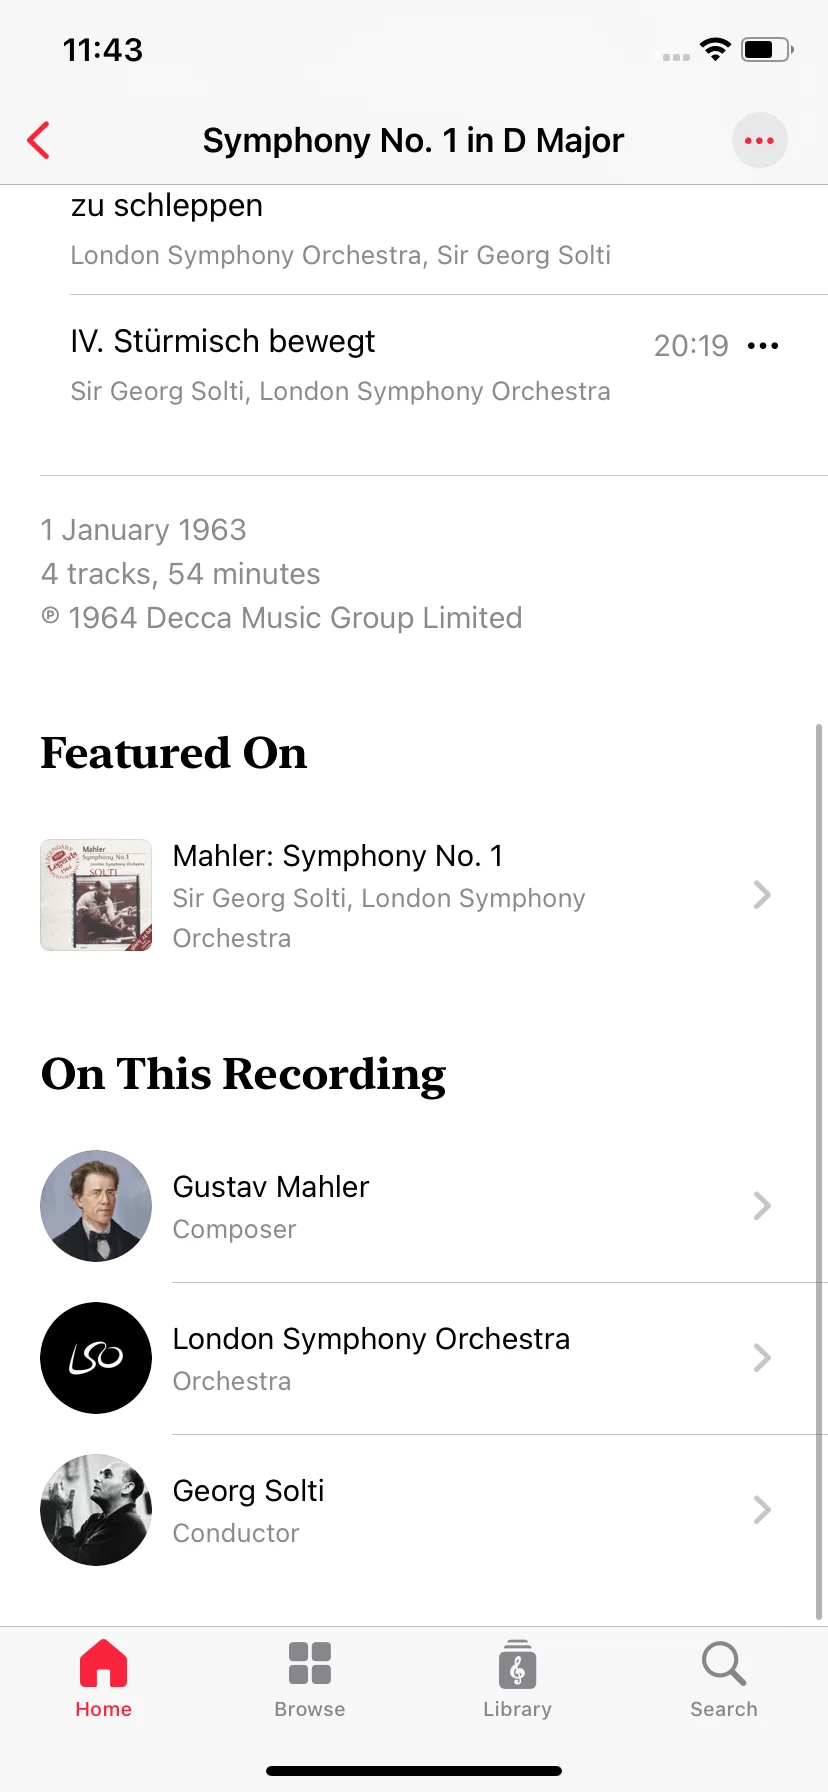Image resolution: width=828 pixels, height=1792 pixels.
Task: Open the Library tab
Action: 517,1679
